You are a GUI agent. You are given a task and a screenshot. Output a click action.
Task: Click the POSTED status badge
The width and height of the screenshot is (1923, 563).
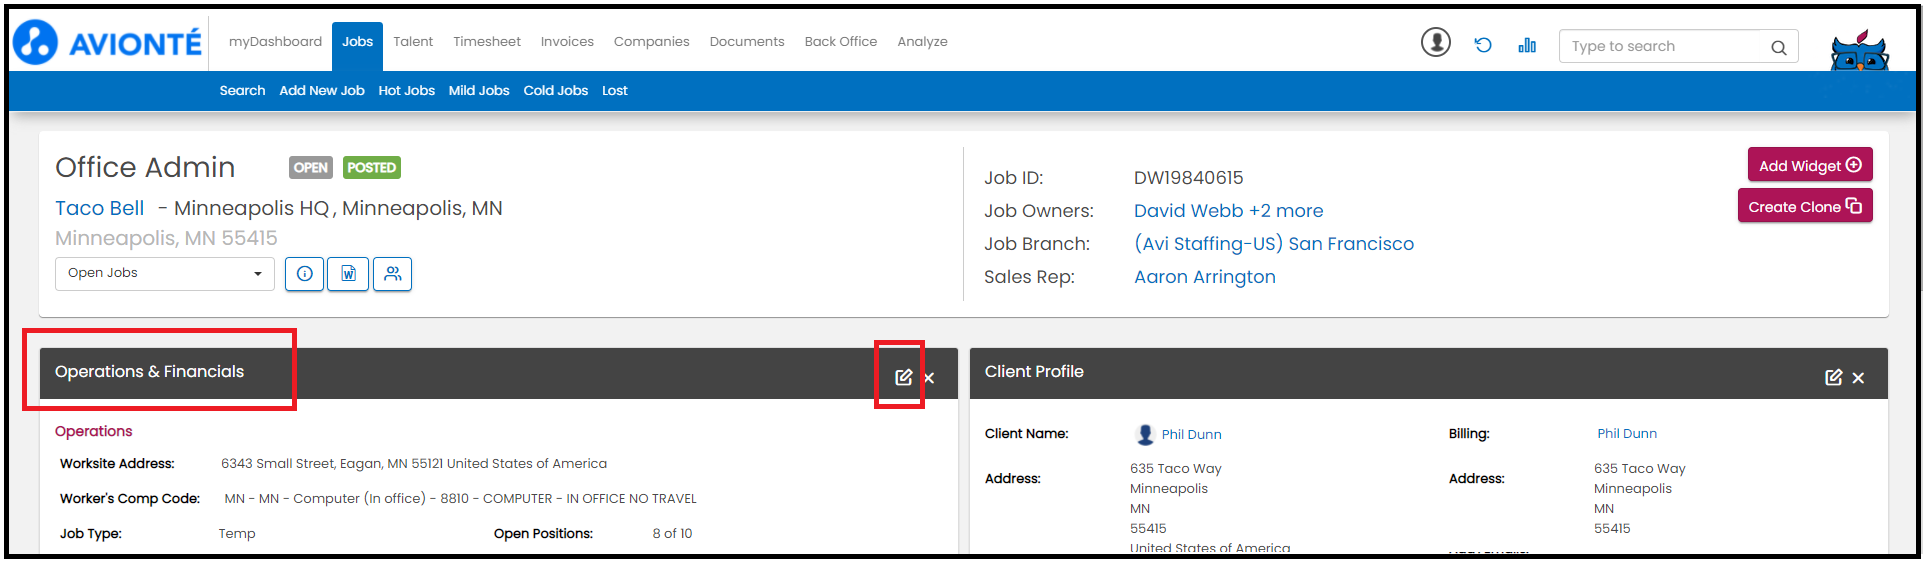pos(372,168)
